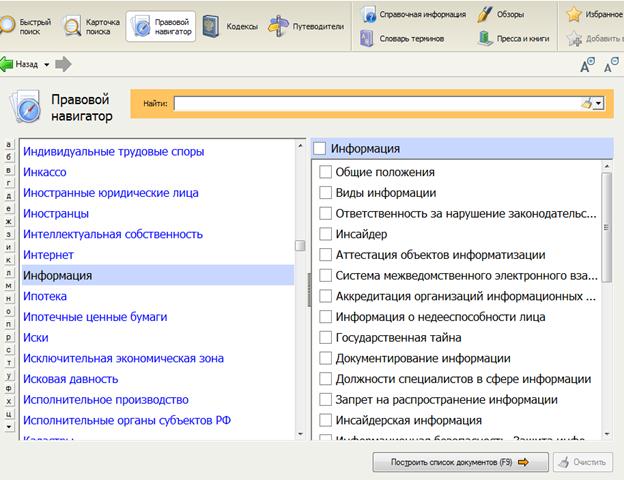The image size is (624, 480).
Task: Jump to letter к in alphabet index
Action: tap(8, 260)
